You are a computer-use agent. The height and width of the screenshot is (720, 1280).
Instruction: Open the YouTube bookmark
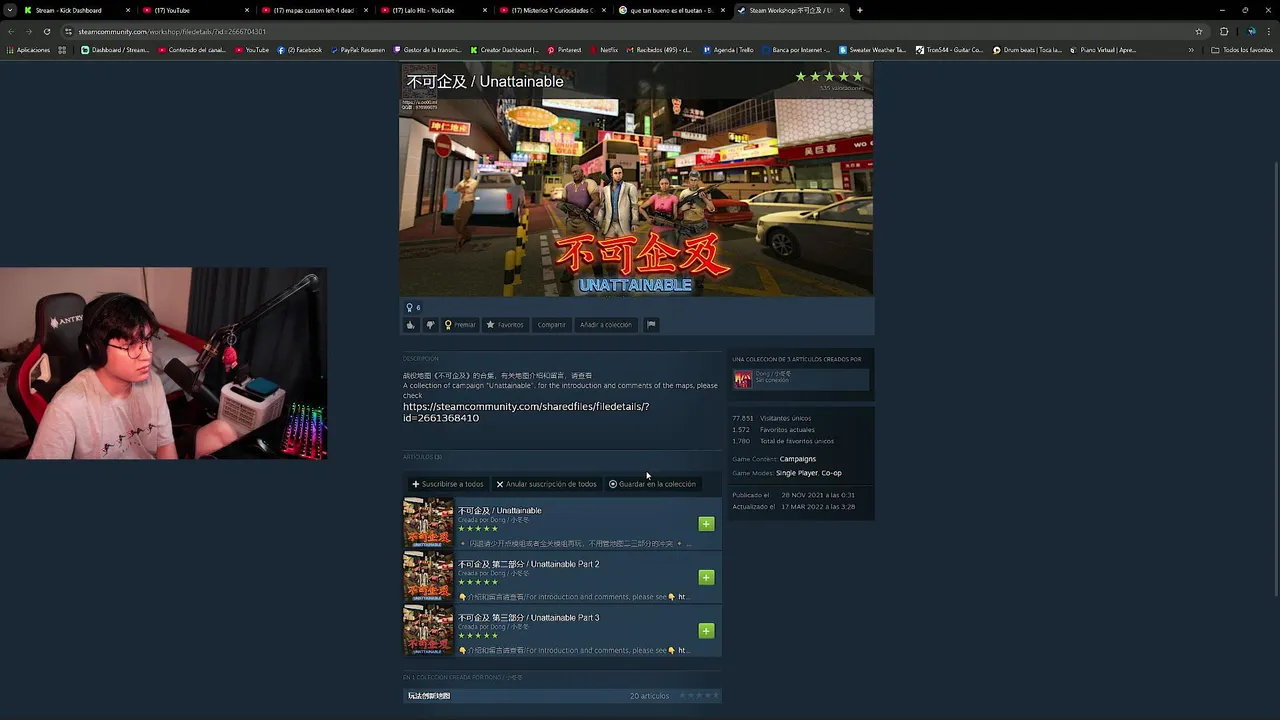[252, 50]
